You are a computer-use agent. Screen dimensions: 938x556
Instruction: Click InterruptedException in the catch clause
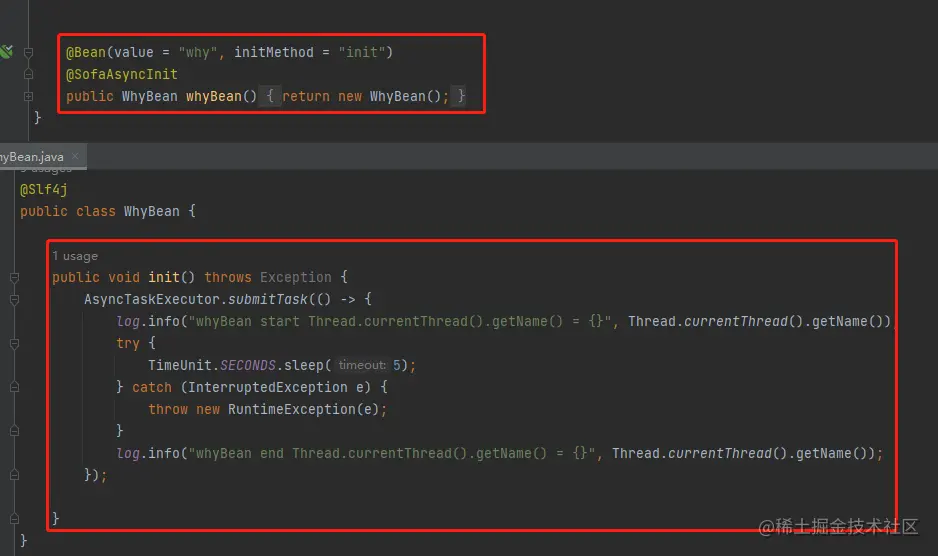(267, 387)
